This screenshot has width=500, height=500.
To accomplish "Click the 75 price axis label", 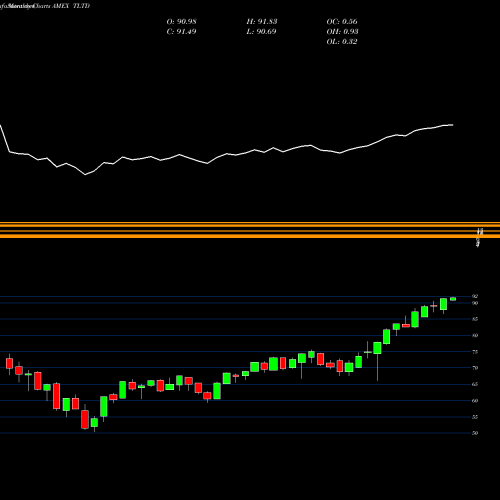I will pyautogui.click(x=475, y=352).
